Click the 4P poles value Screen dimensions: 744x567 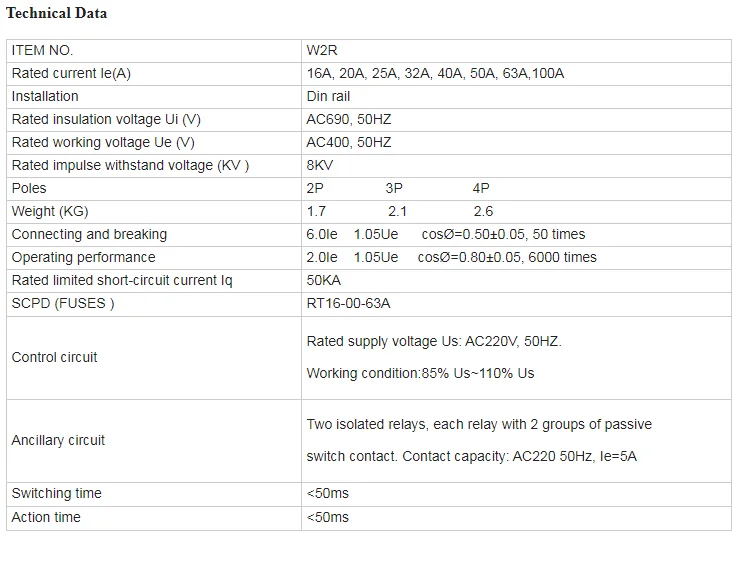coord(481,188)
